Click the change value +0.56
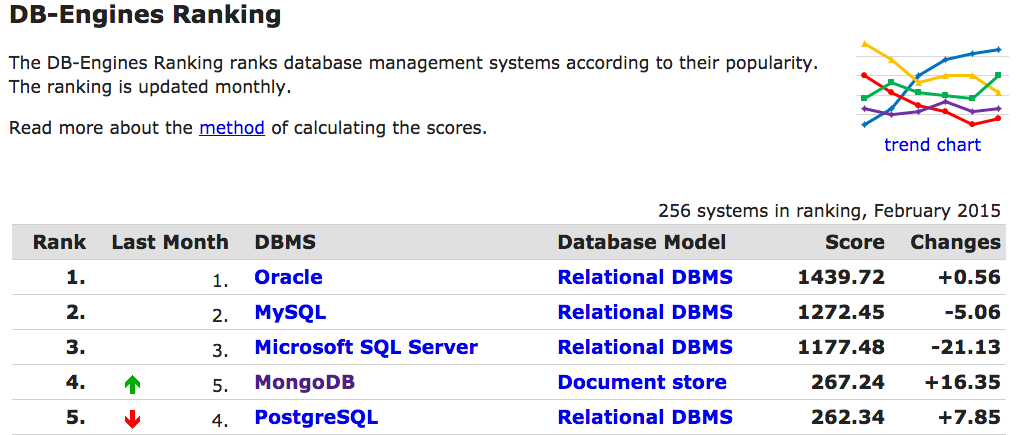 (969, 277)
